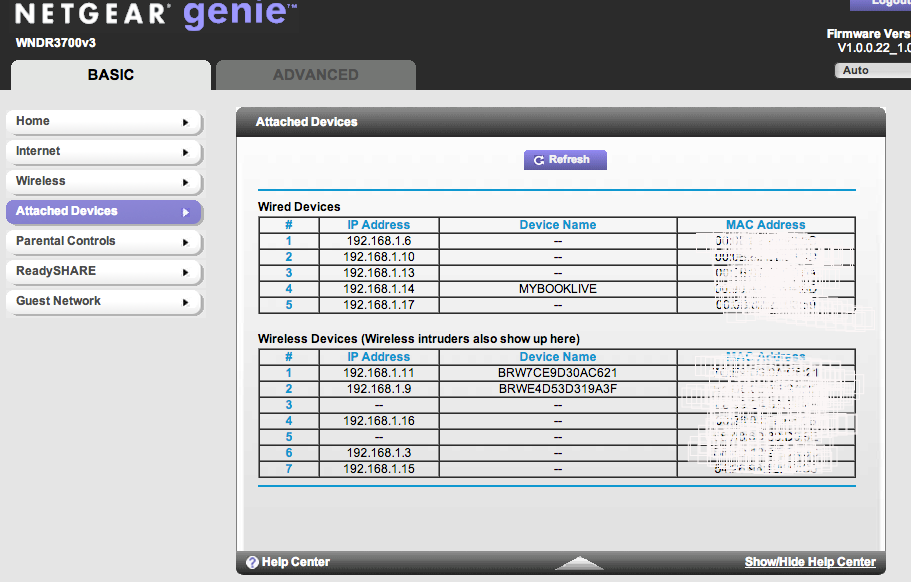The image size is (911, 582).
Task: Click the arrow icon beside Home
Action: coord(185,123)
